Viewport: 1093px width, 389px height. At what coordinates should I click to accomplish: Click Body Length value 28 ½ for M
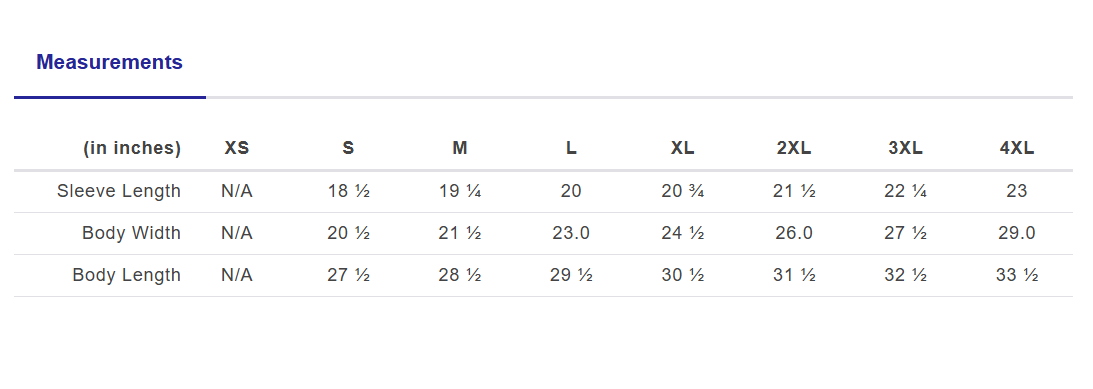459,275
